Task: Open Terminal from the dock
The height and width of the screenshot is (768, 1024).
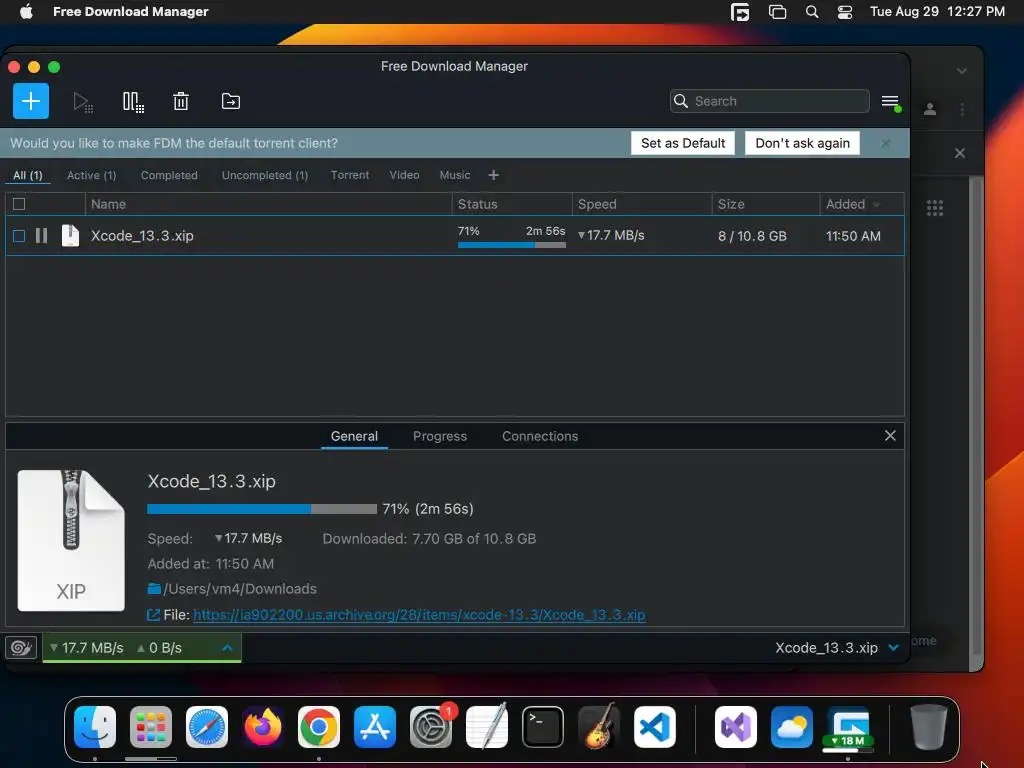Action: (543, 727)
